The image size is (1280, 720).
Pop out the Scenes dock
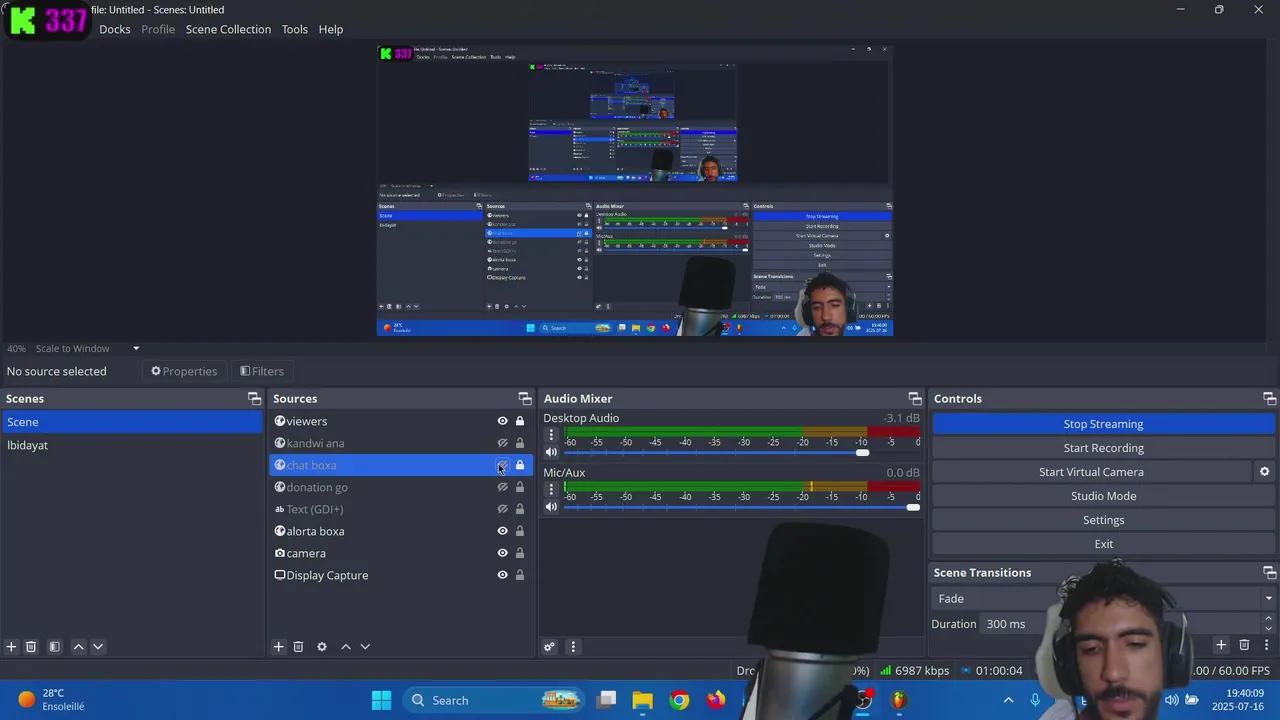pos(254,398)
